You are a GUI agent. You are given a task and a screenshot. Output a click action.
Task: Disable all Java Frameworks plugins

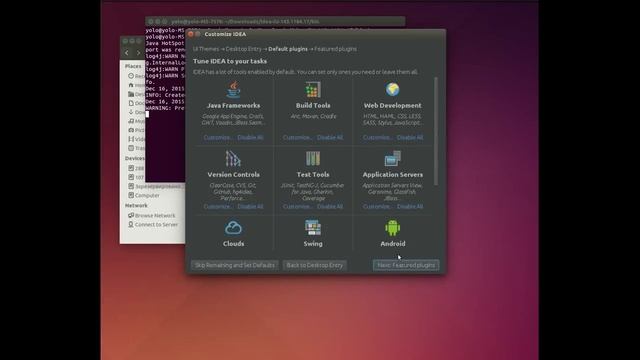point(250,138)
